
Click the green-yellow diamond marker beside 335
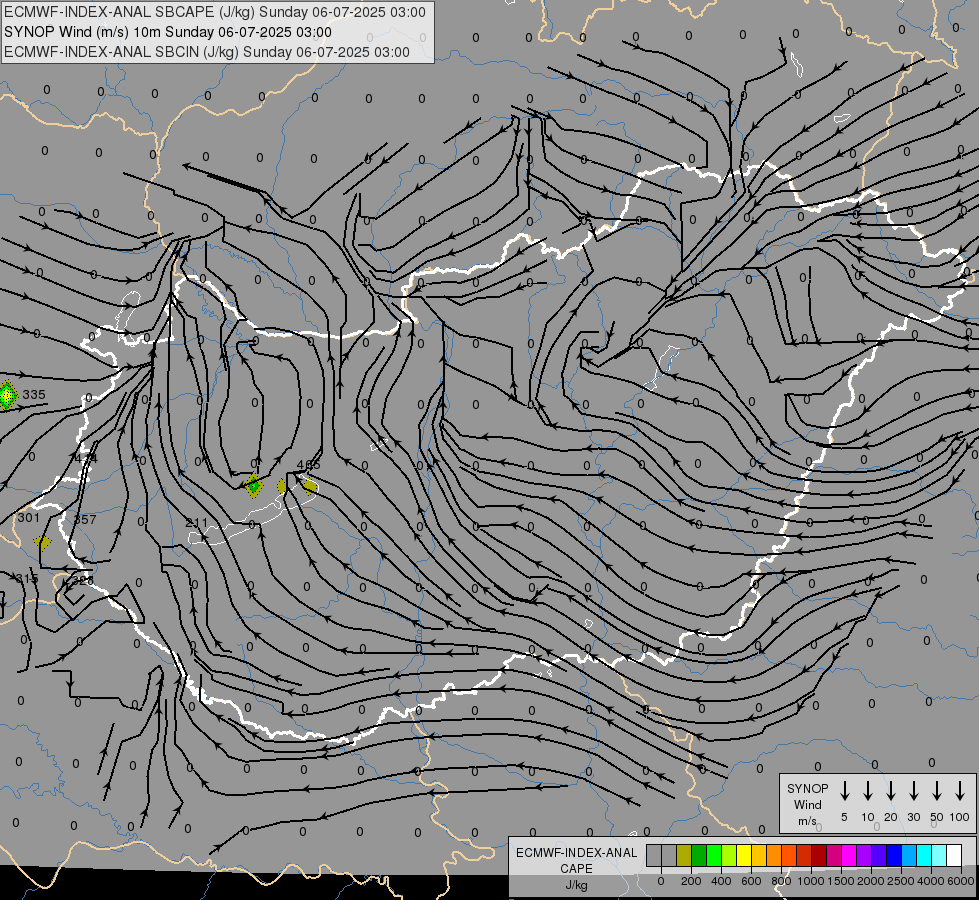click(7, 395)
